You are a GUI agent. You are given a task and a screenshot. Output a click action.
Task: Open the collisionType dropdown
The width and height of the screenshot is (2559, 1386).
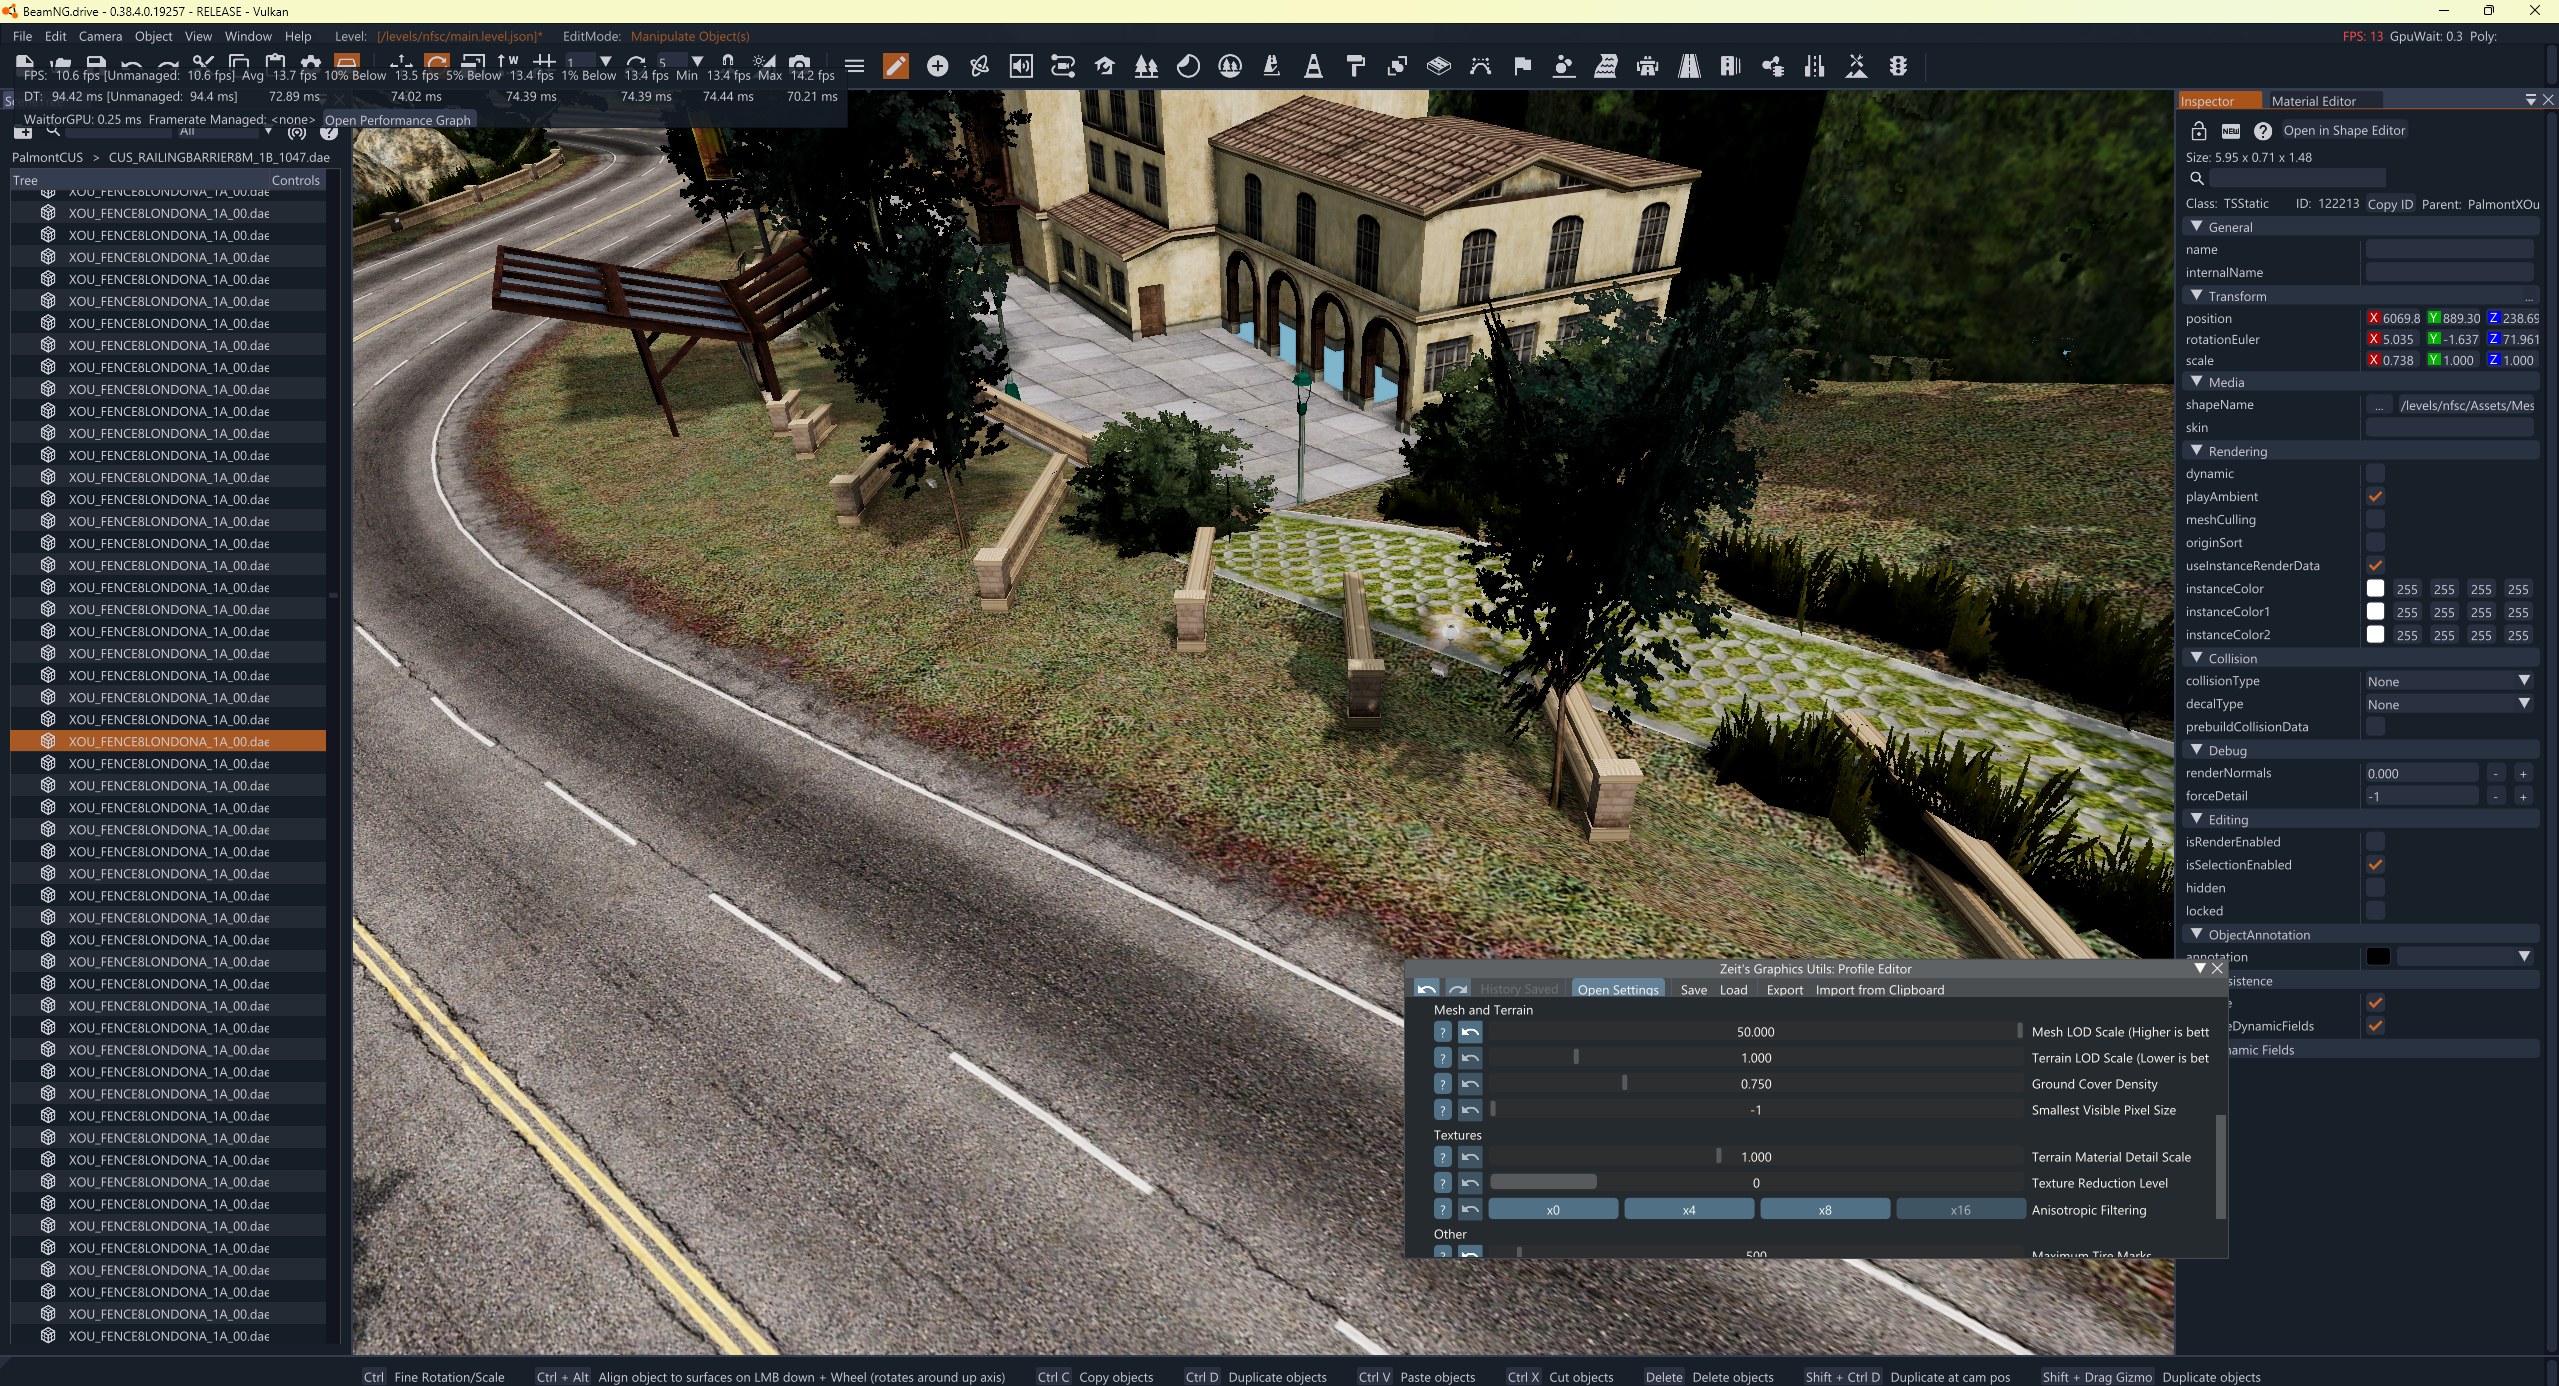coord(2448,681)
